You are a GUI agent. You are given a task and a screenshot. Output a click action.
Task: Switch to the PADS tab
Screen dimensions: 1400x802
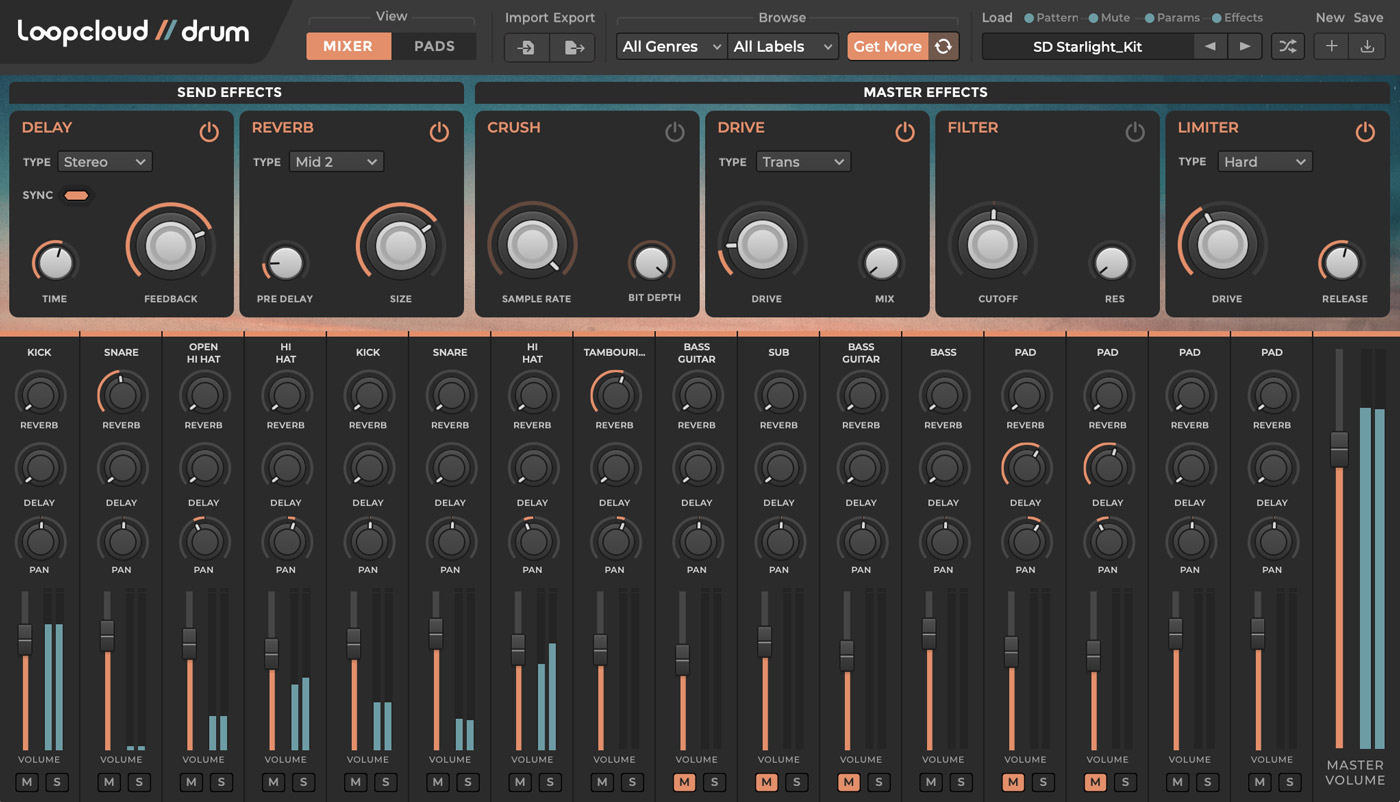tap(434, 46)
